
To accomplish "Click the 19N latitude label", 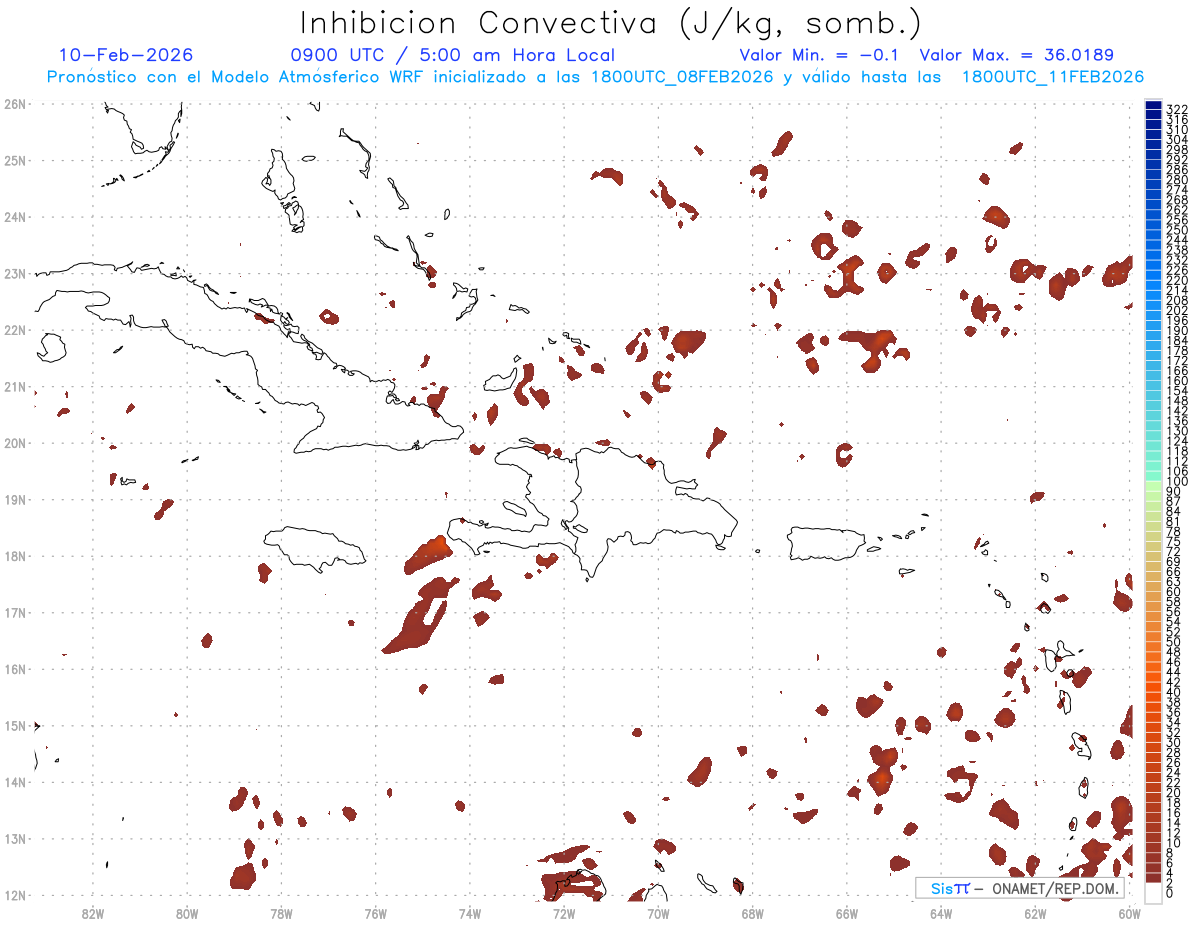I will click(15, 499).
